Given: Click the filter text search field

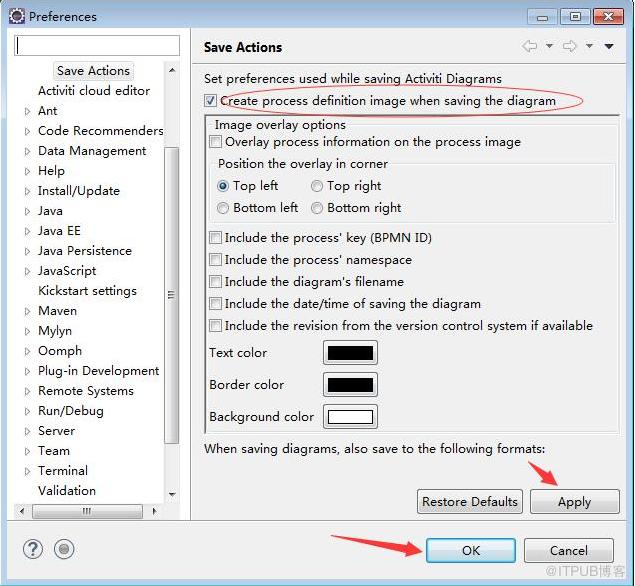Looking at the screenshot, I should point(97,45).
